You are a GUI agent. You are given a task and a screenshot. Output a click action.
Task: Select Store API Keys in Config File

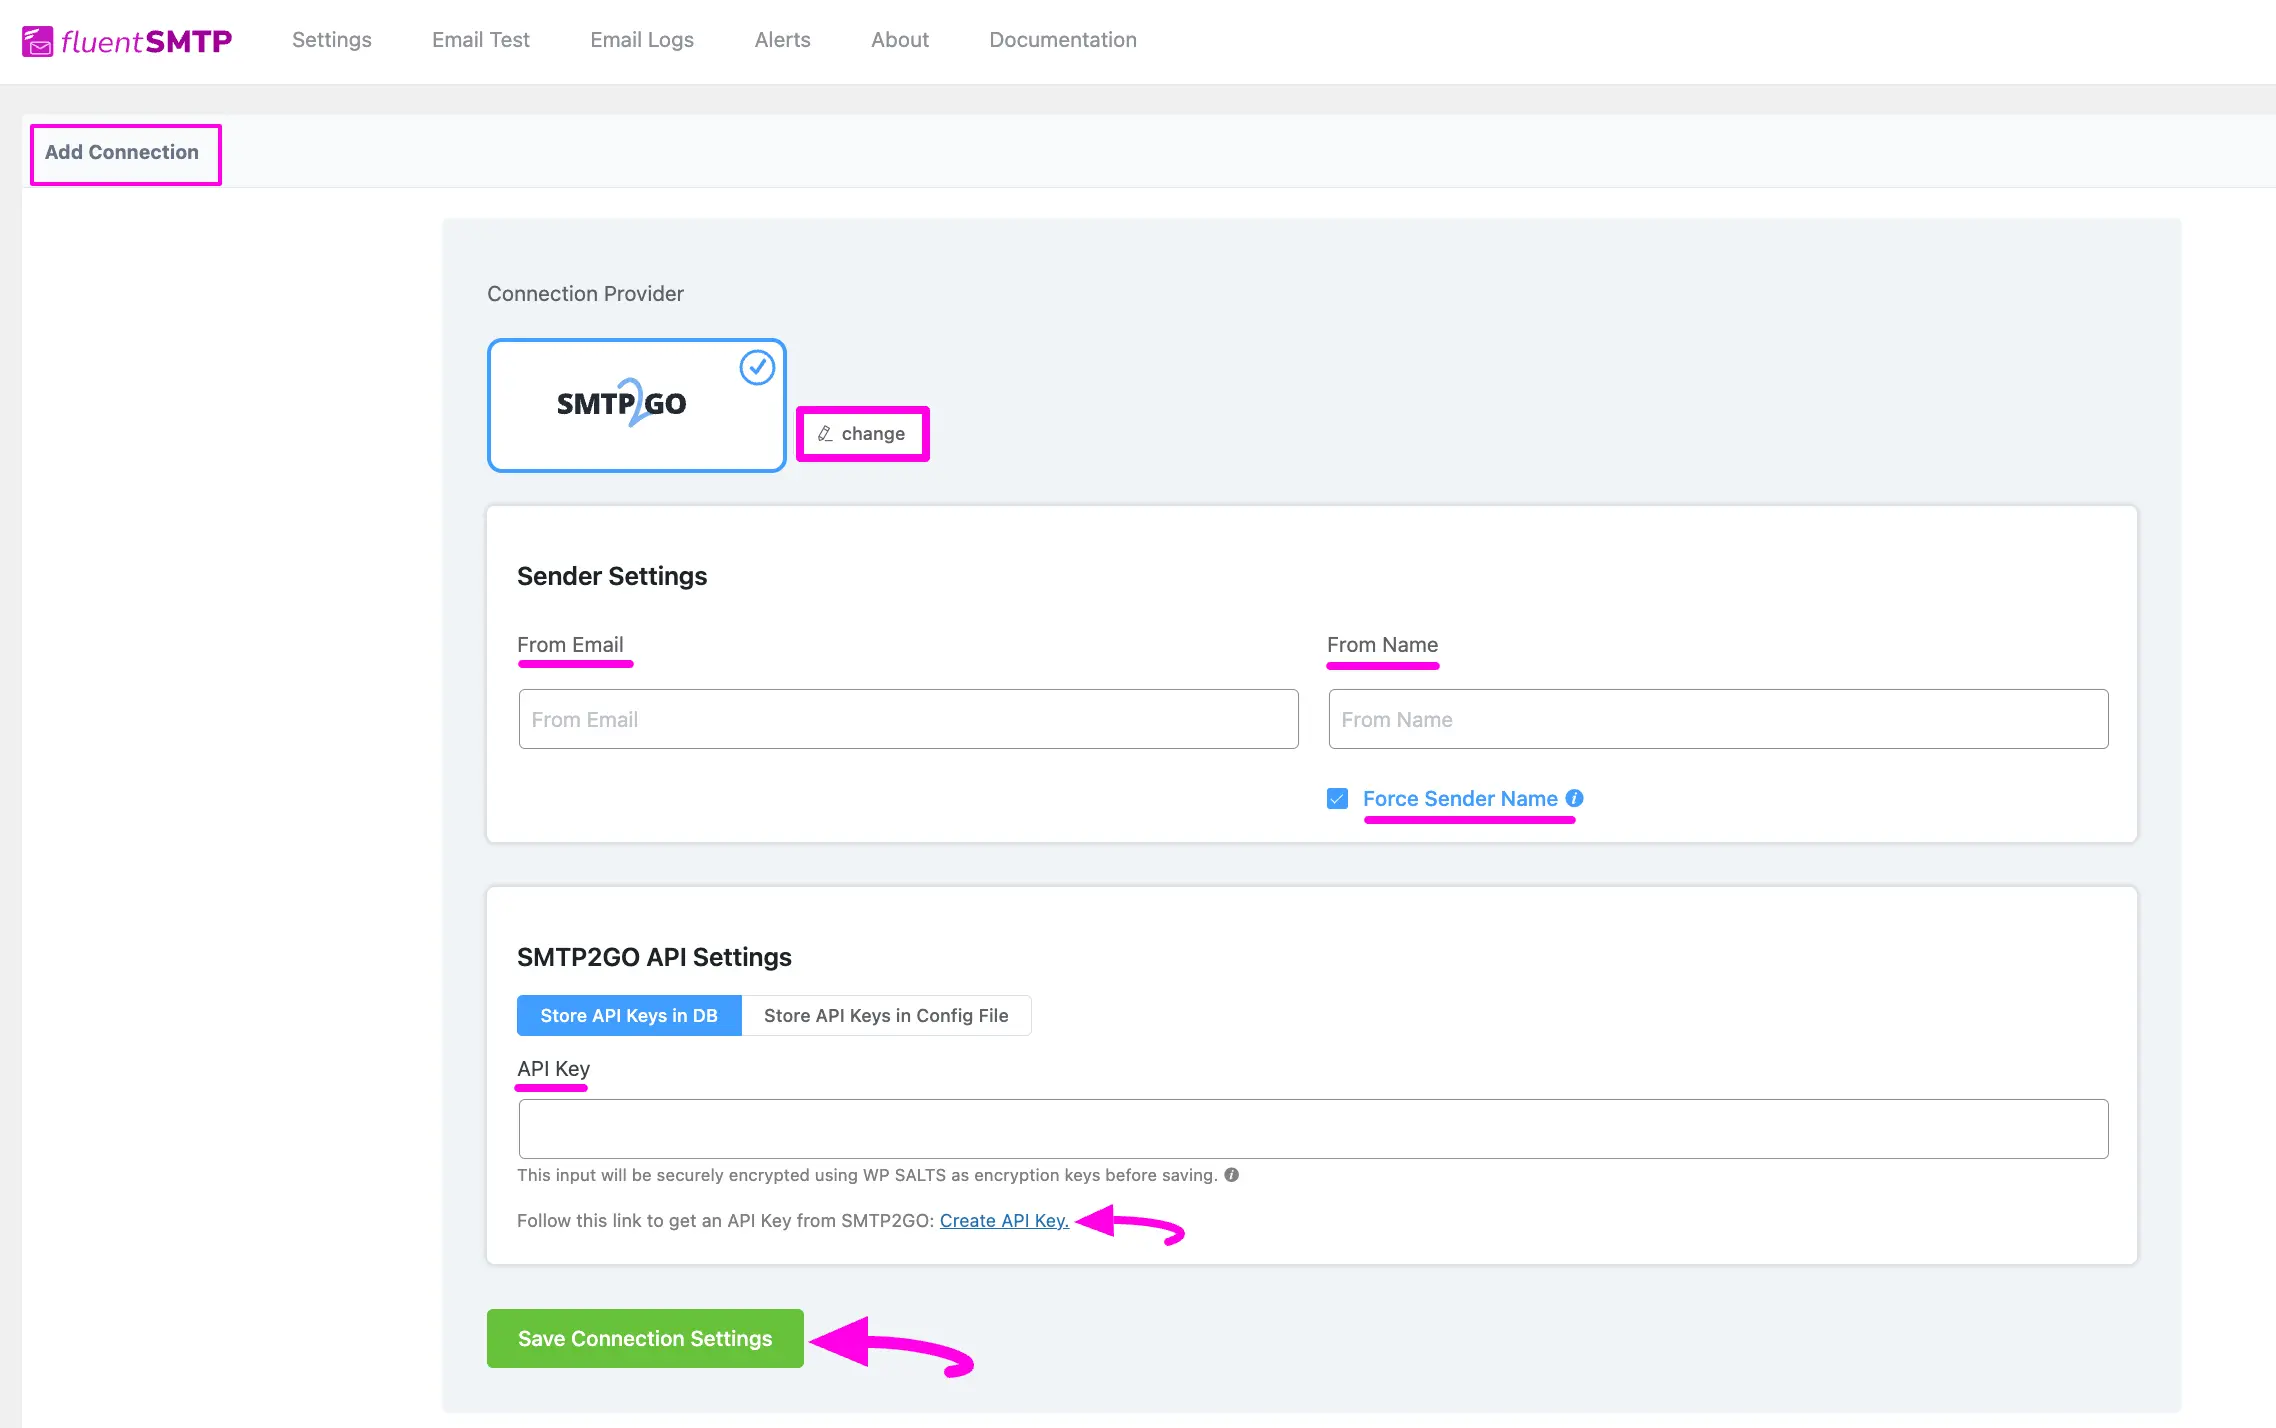click(886, 1016)
